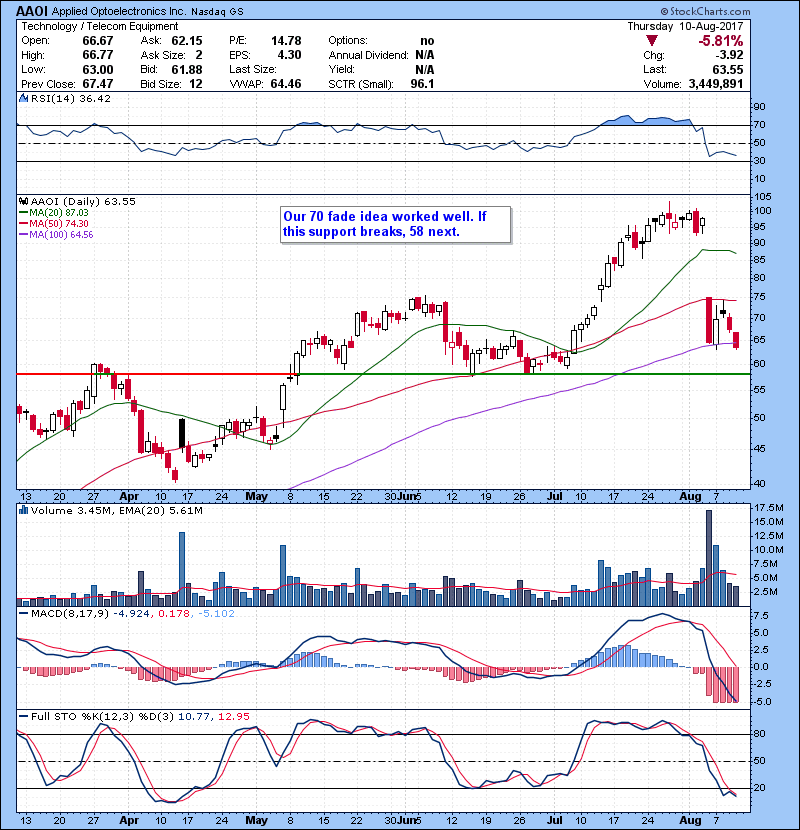Screen dimensions: 800x830
Task: Click the High value 66.77
Action: click(98, 55)
